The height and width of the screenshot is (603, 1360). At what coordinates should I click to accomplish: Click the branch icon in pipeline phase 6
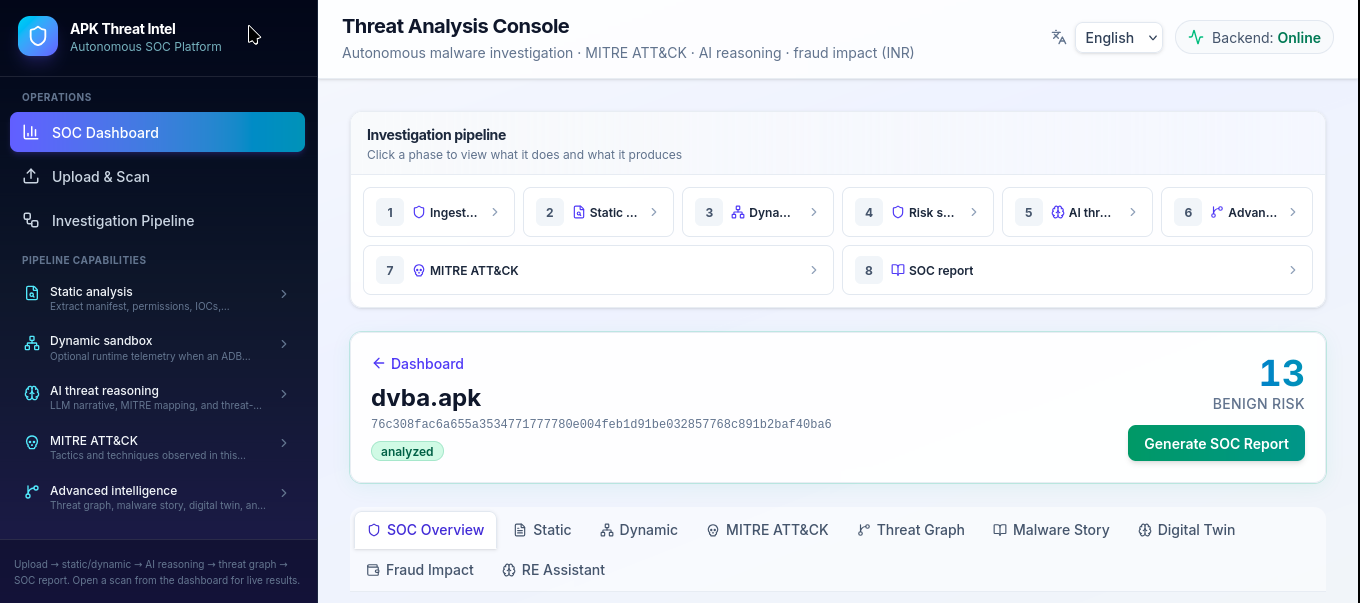pos(1217,212)
